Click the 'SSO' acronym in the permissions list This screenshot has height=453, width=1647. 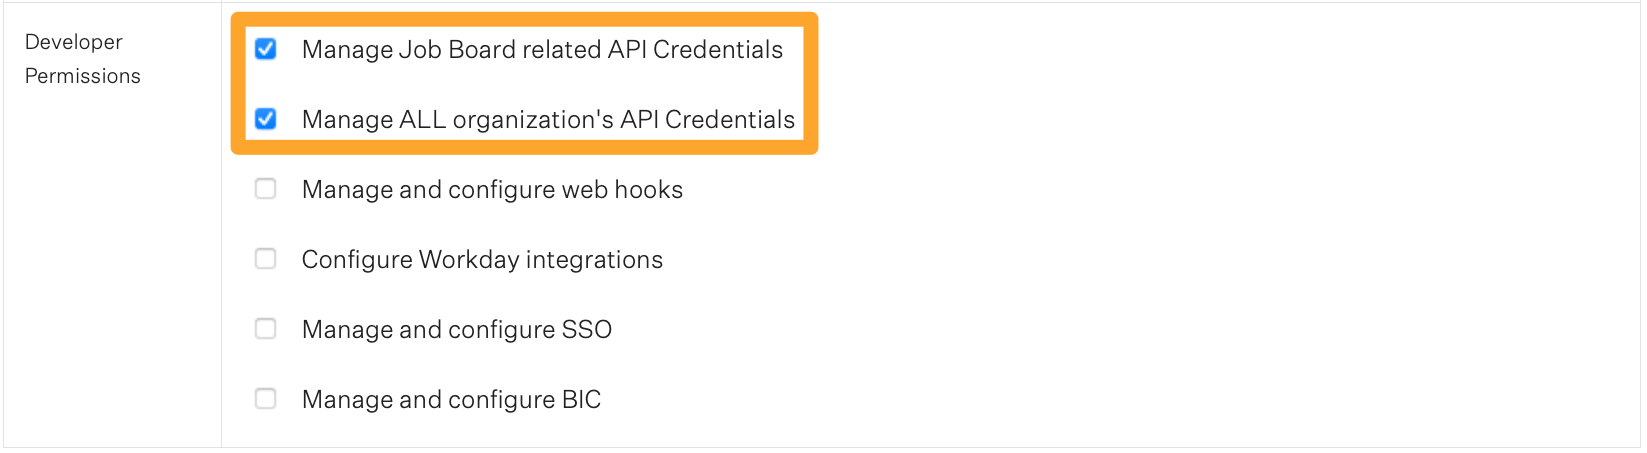click(x=586, y=330)
